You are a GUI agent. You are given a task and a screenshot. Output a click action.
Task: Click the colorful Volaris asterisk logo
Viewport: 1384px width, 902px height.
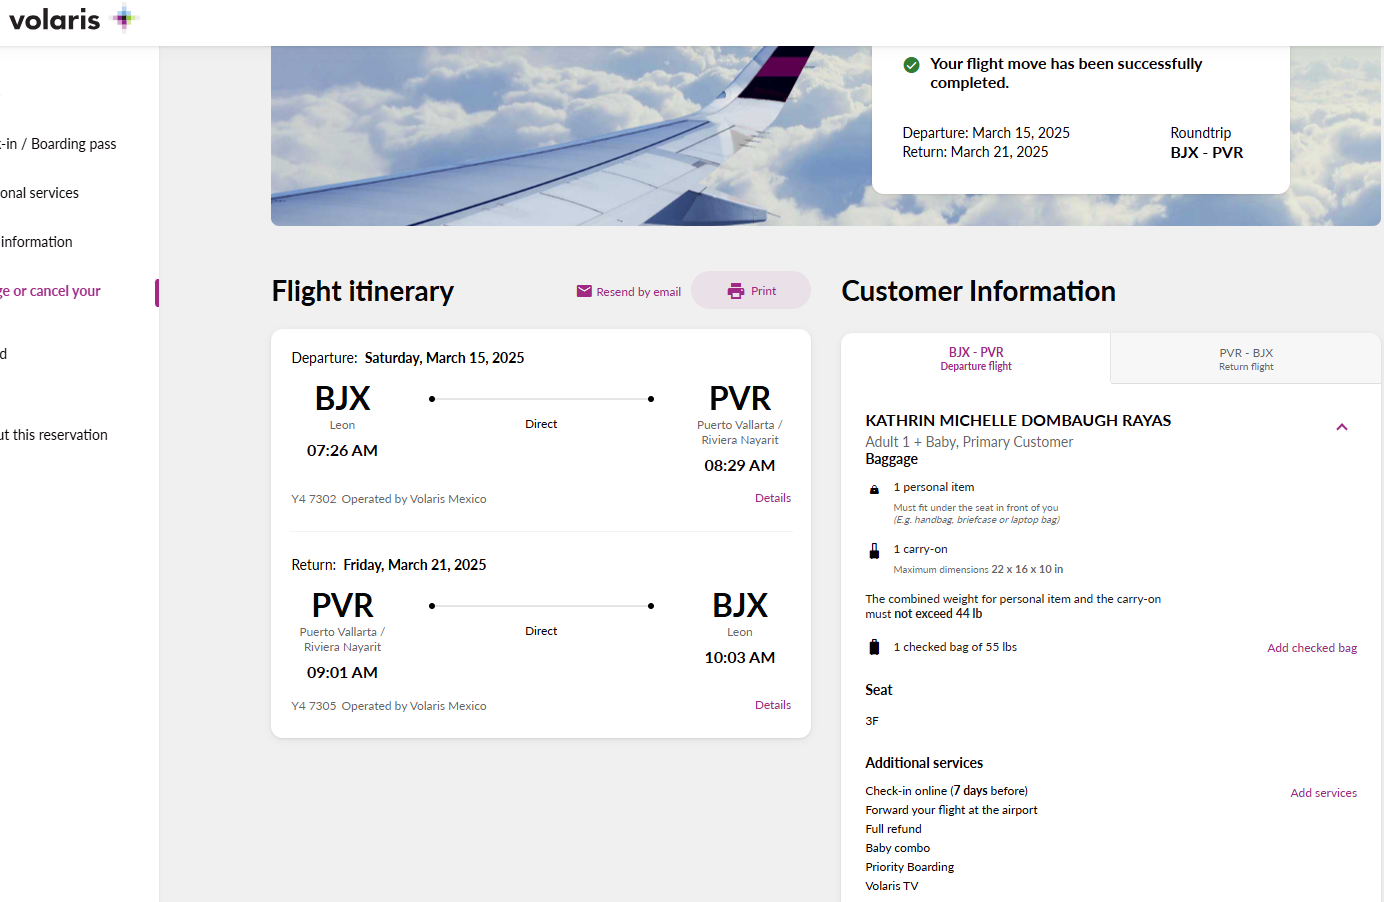pyautogui.click(x=124, y=17)
